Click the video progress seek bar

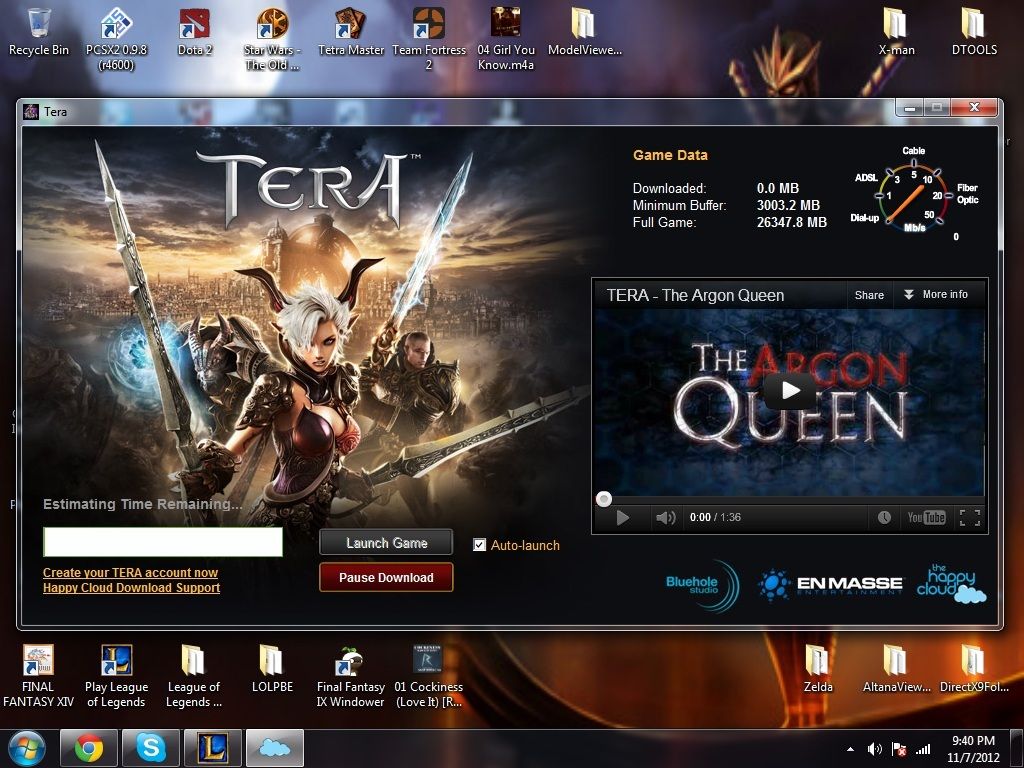[x=790, y=499]
